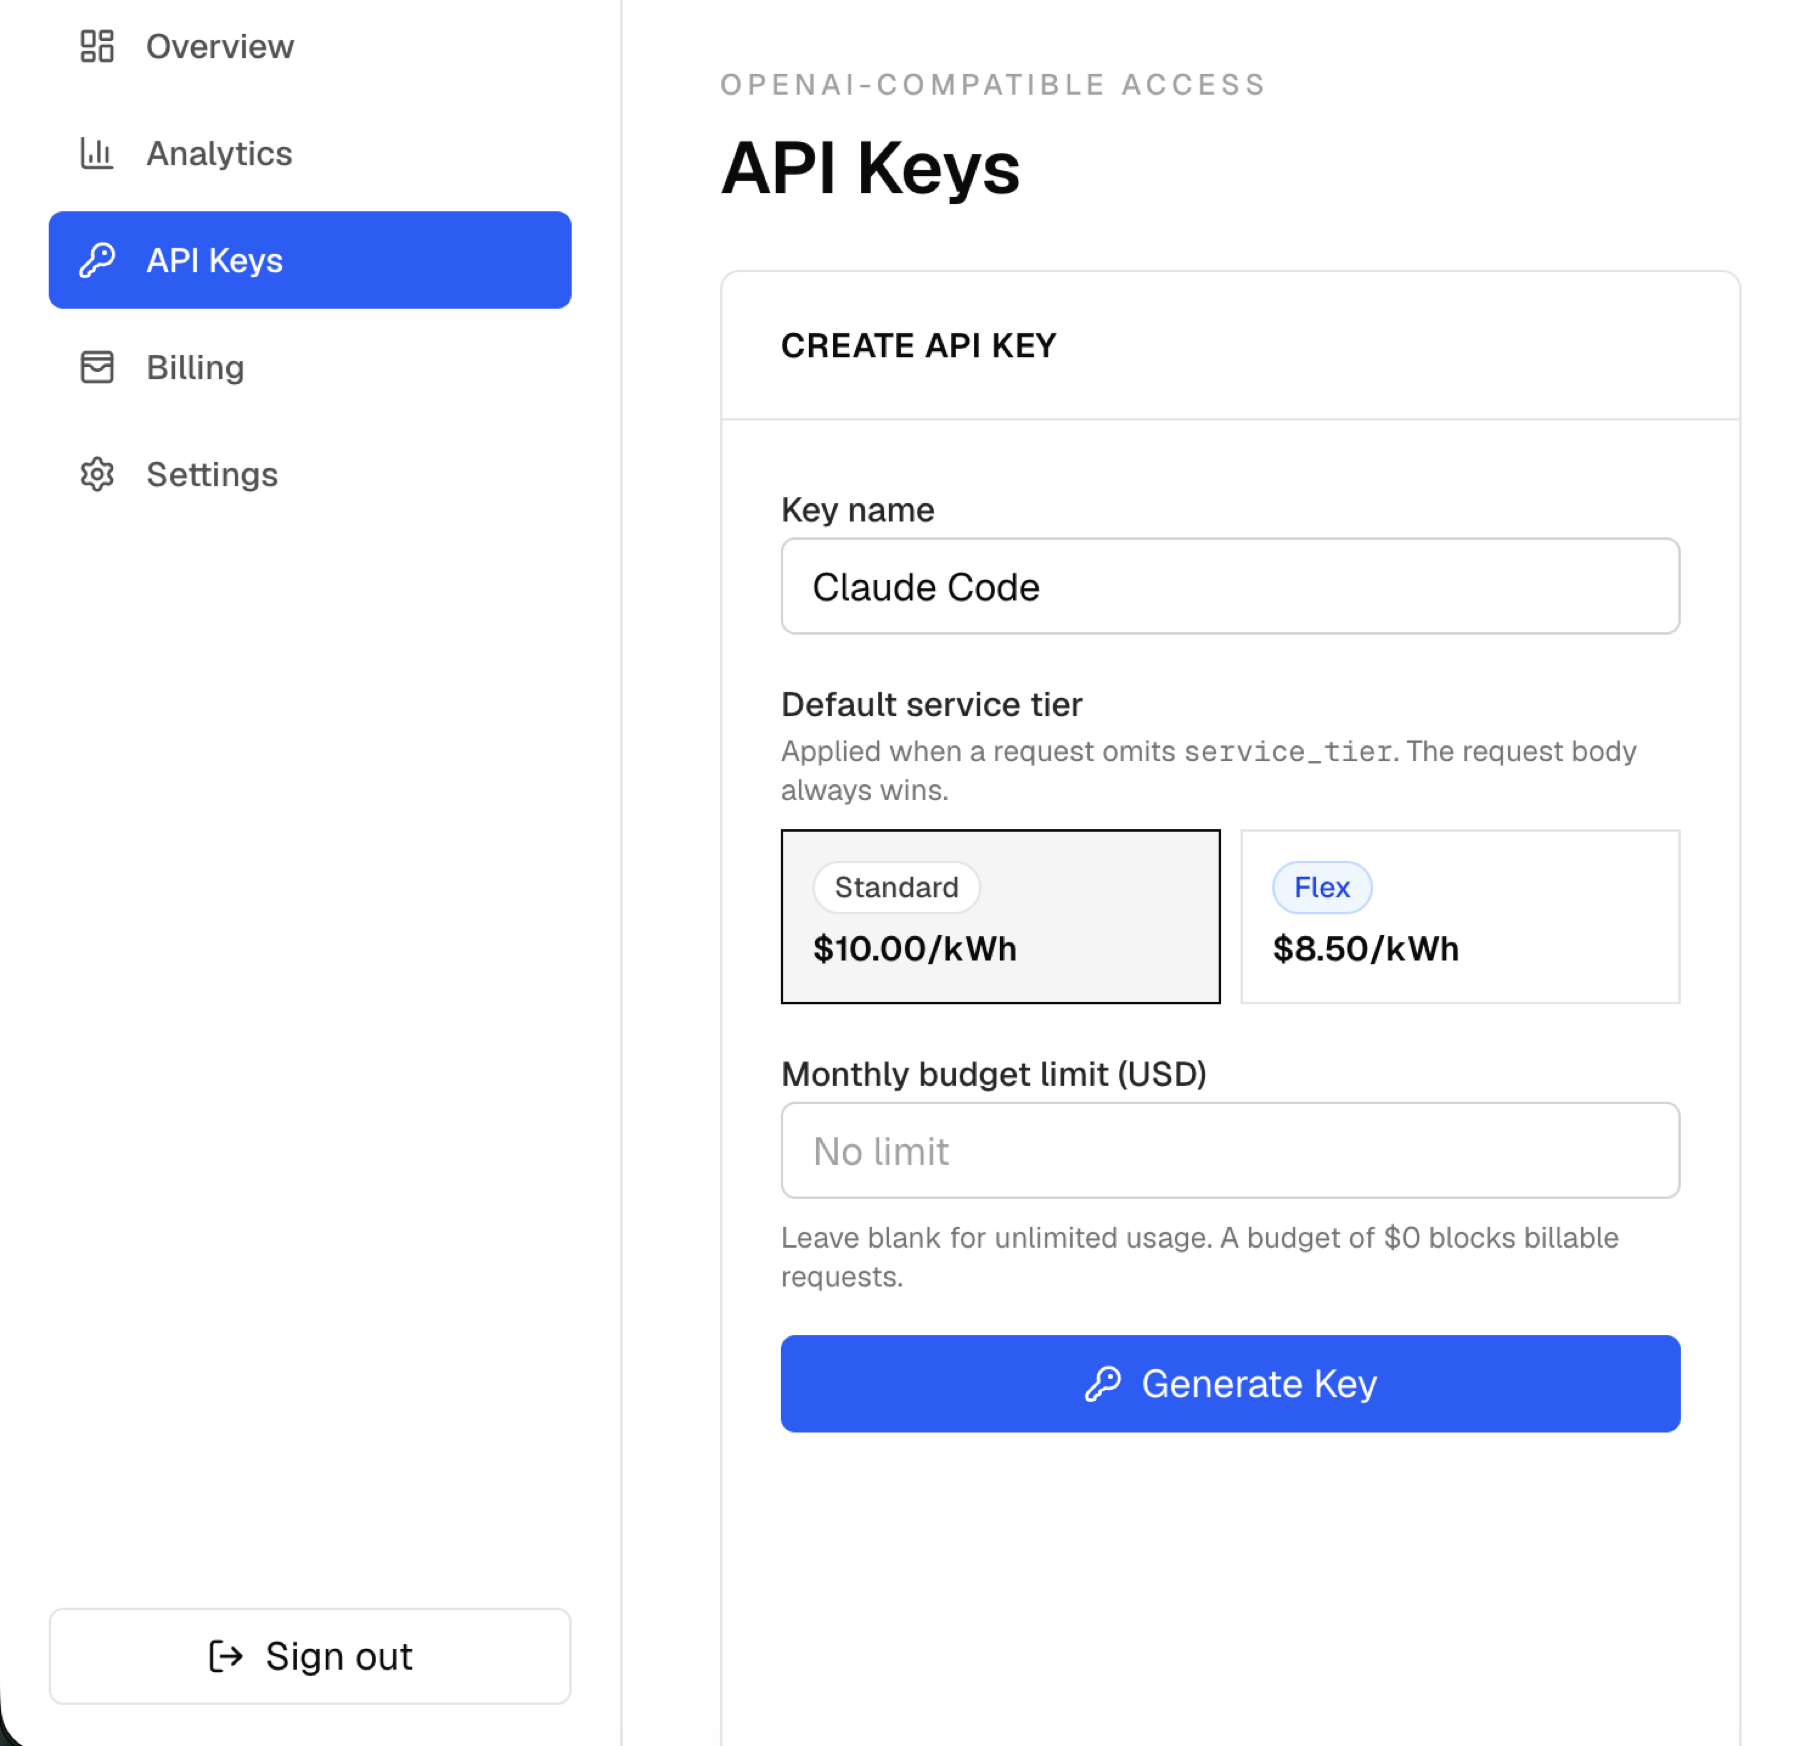Viewport: 1800px width, 1746px height.
Task: Select the Flex $8.50/kWh tier
Action: pyautogui.click(x=1460, y=916)
